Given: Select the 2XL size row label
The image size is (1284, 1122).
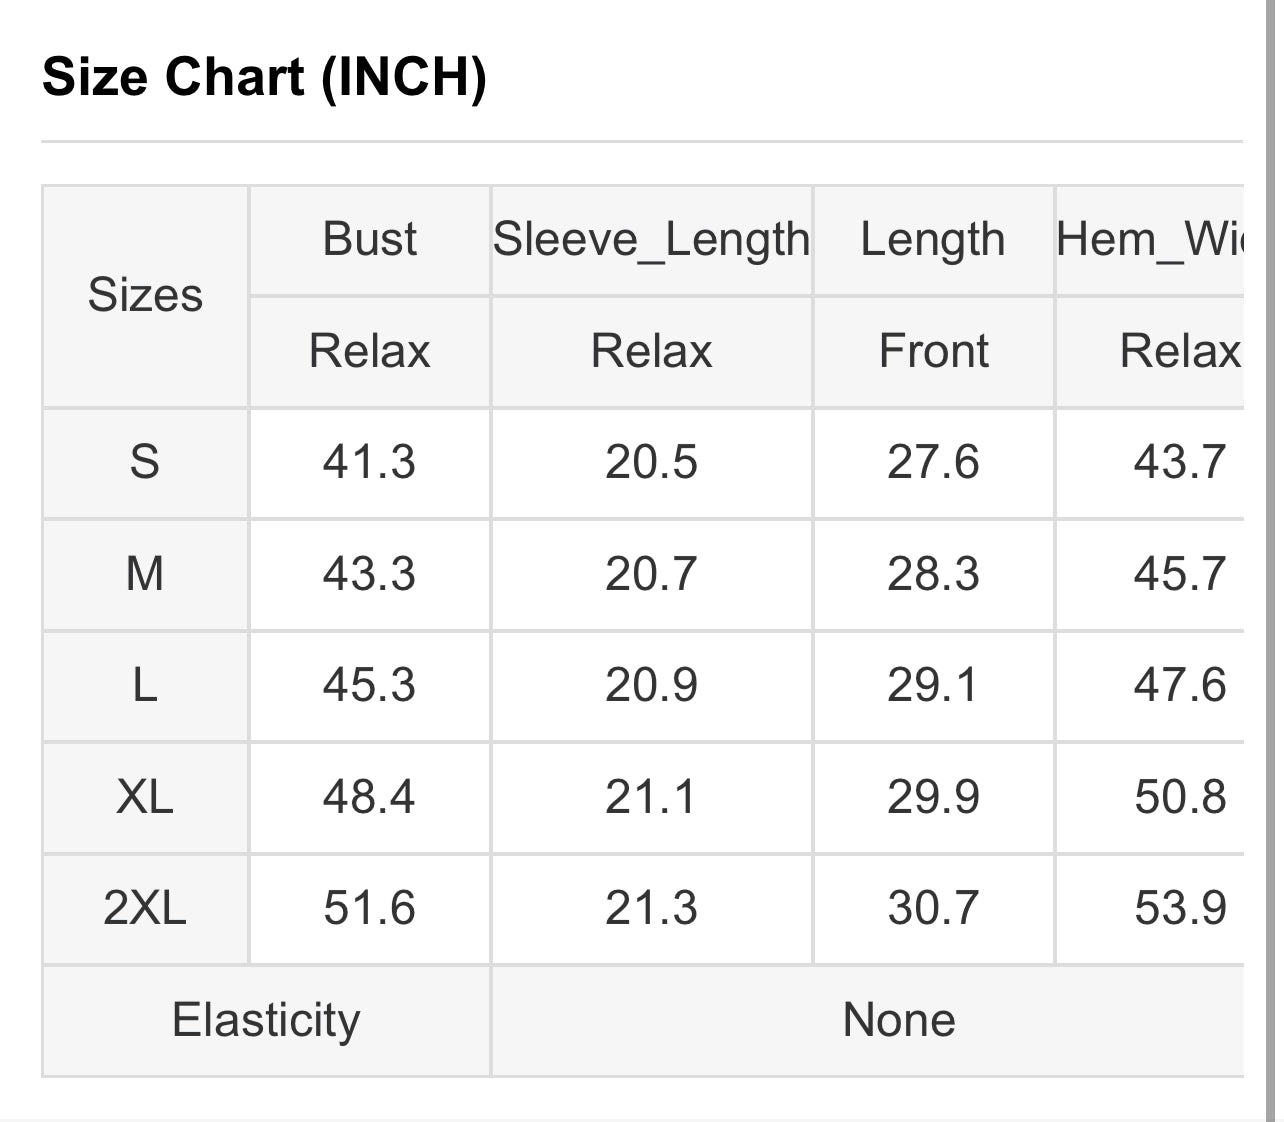Looking at the screenshot, I should [x=145, y=909].
